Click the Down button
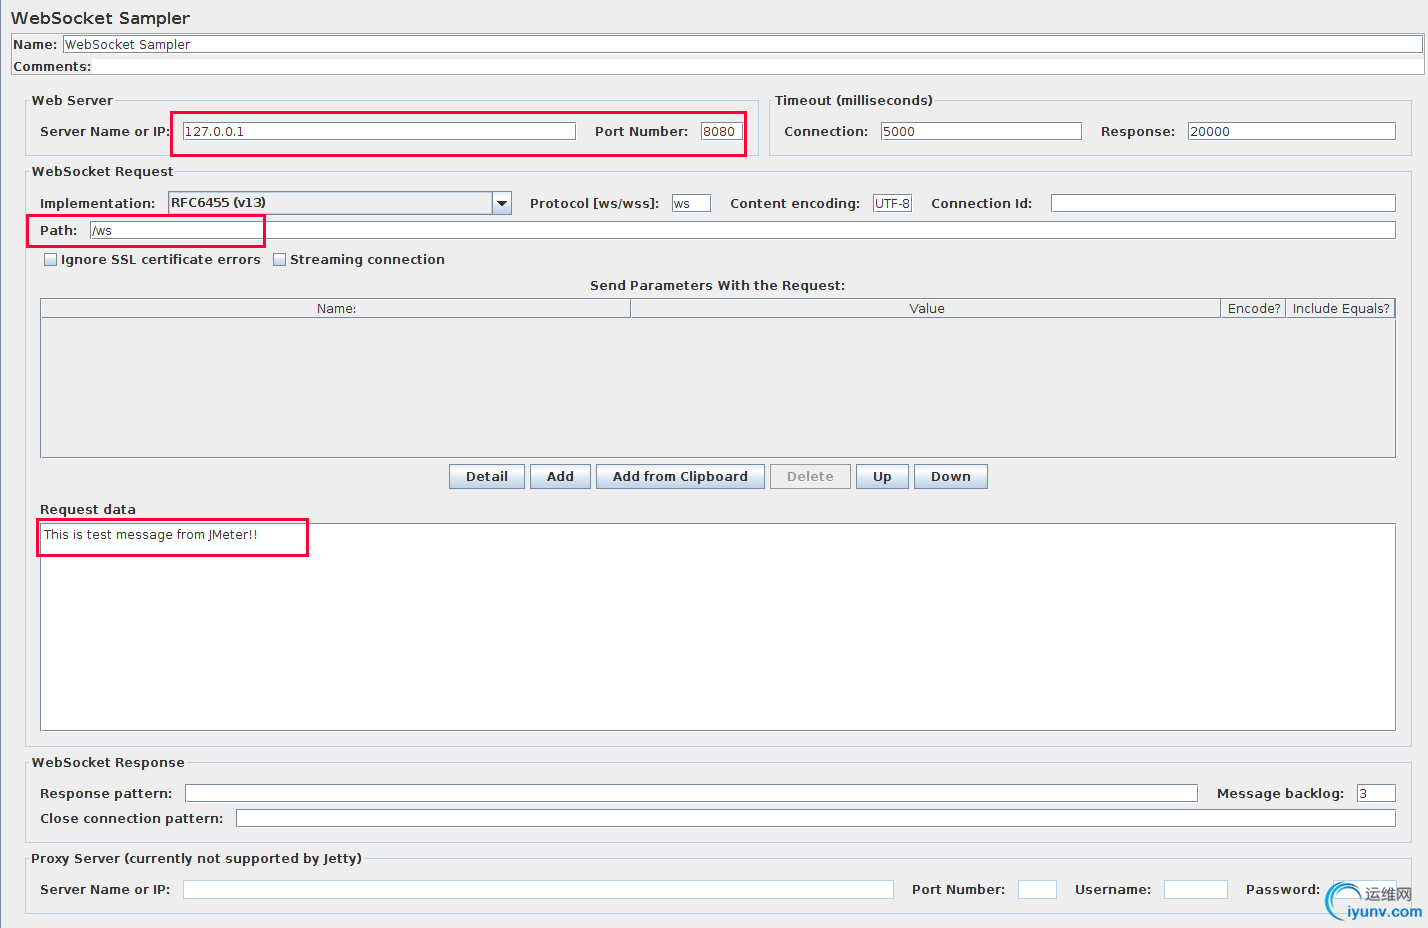 click(951, 476)
